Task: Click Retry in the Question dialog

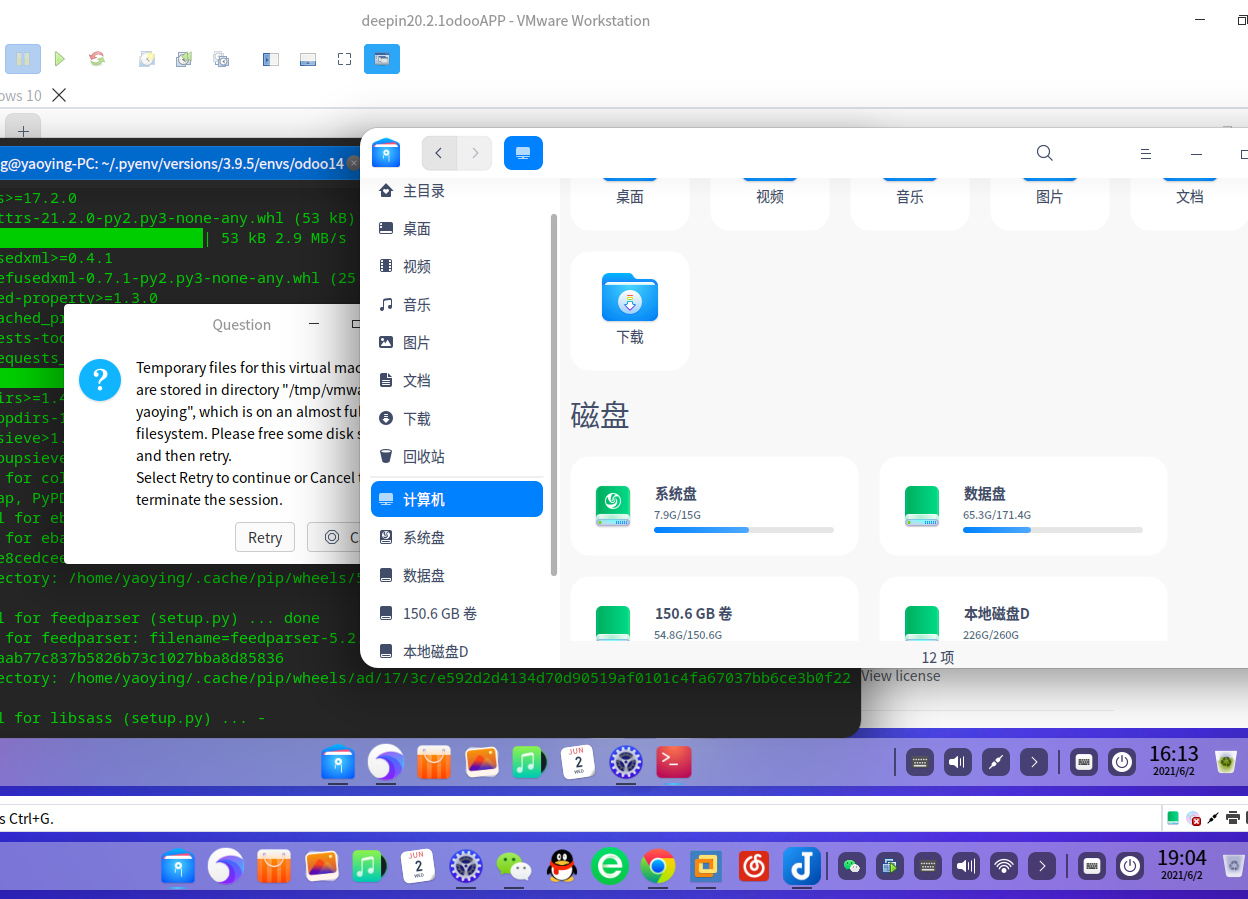Action: pos(265,537)
